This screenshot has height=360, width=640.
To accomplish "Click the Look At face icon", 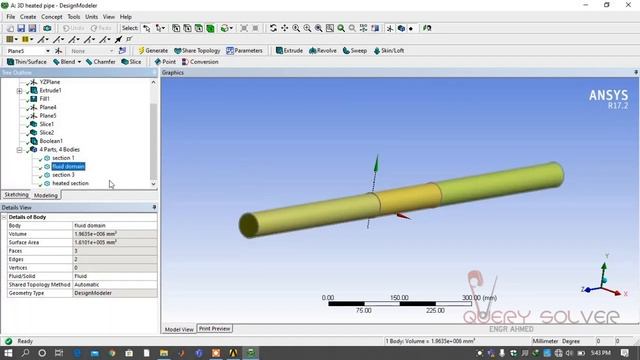I will point(427,28).
